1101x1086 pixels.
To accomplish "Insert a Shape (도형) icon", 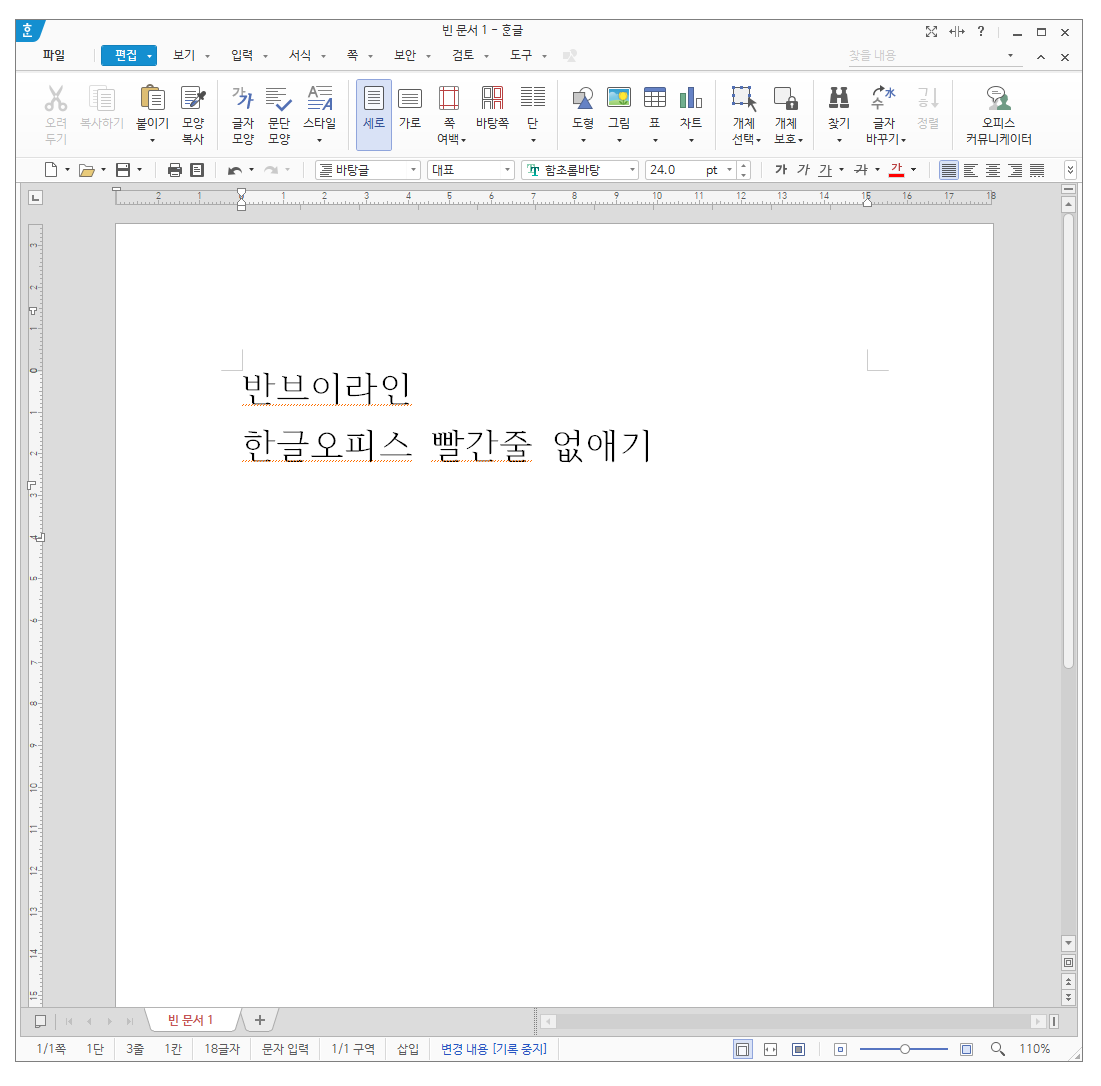I will [583, 99].
